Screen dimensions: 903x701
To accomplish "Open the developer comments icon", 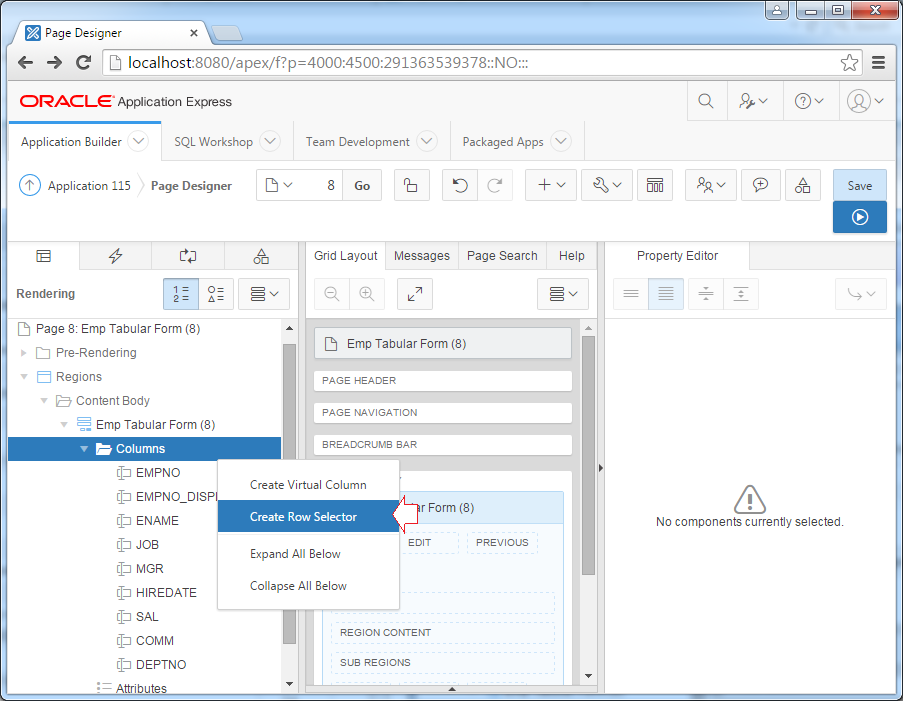I will (x=760, y=185).
